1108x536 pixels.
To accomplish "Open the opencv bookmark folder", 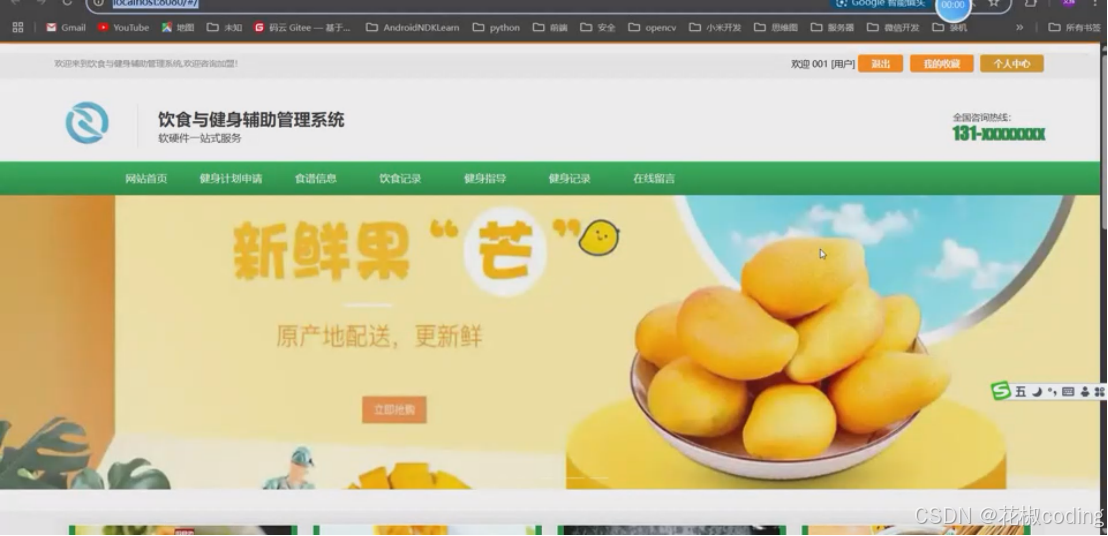I will point(652,28).
